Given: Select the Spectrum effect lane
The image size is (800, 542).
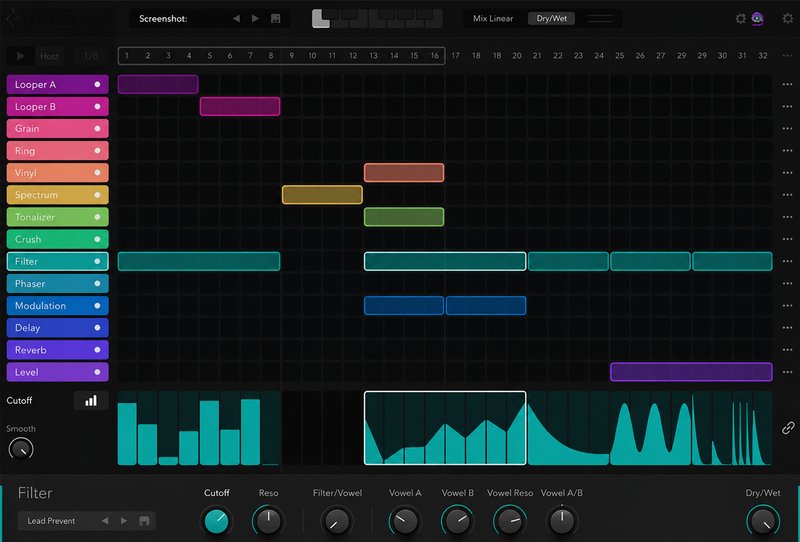Looking at the screenshot, I should tap(58, 195).
